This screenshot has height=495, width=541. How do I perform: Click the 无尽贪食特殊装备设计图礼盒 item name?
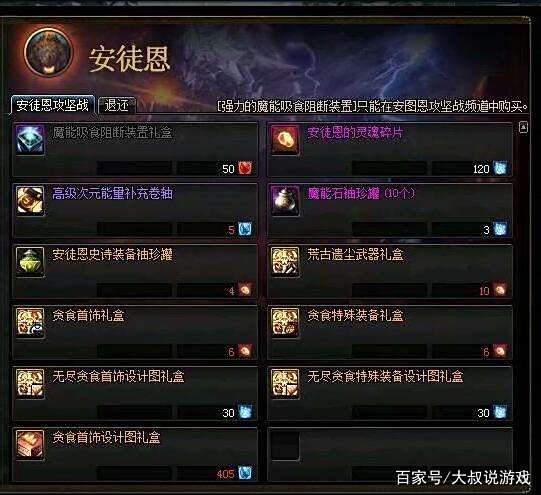pos(385,376)
